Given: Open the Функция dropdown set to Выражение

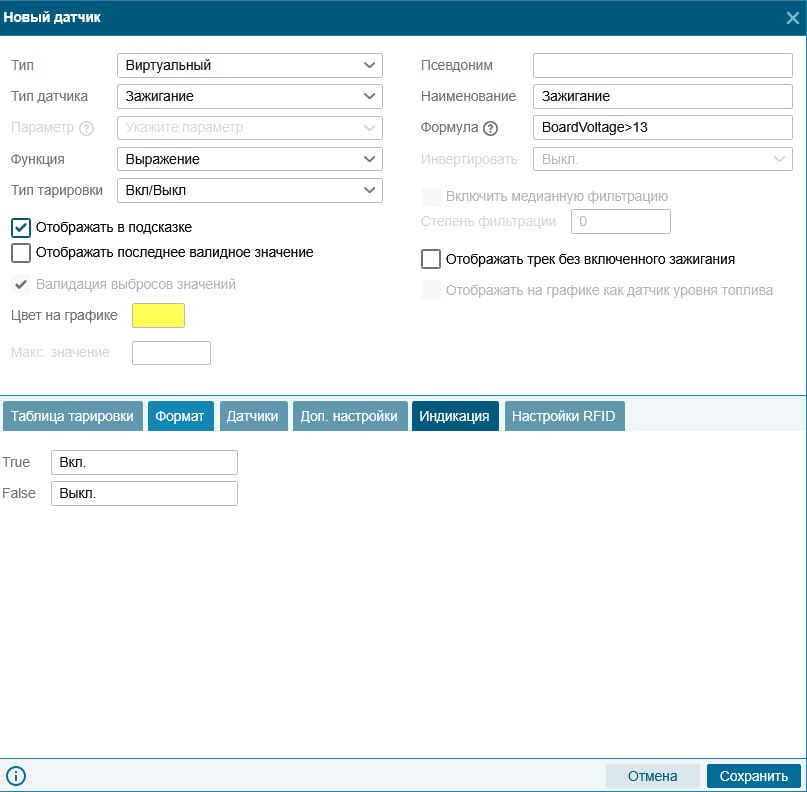Looking at the screenshot, I should point(249,159).
